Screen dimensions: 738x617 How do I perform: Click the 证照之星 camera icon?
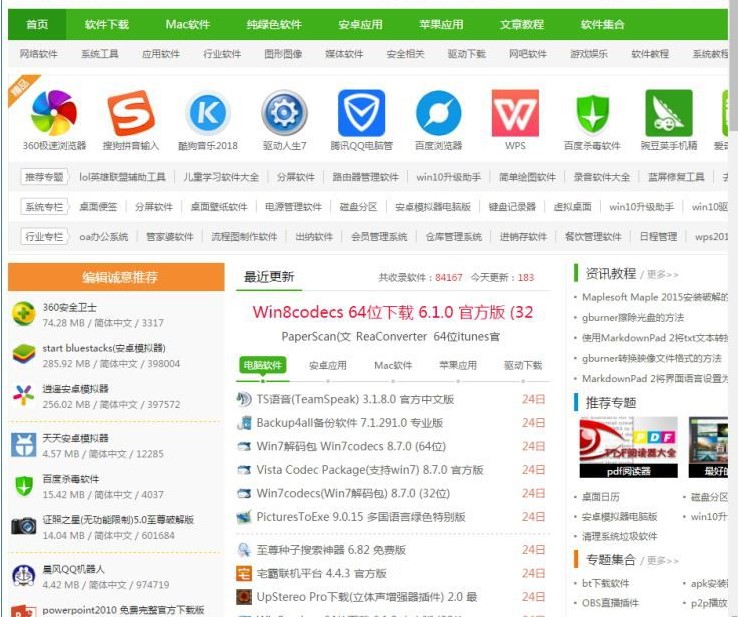(x=24, y=526)
